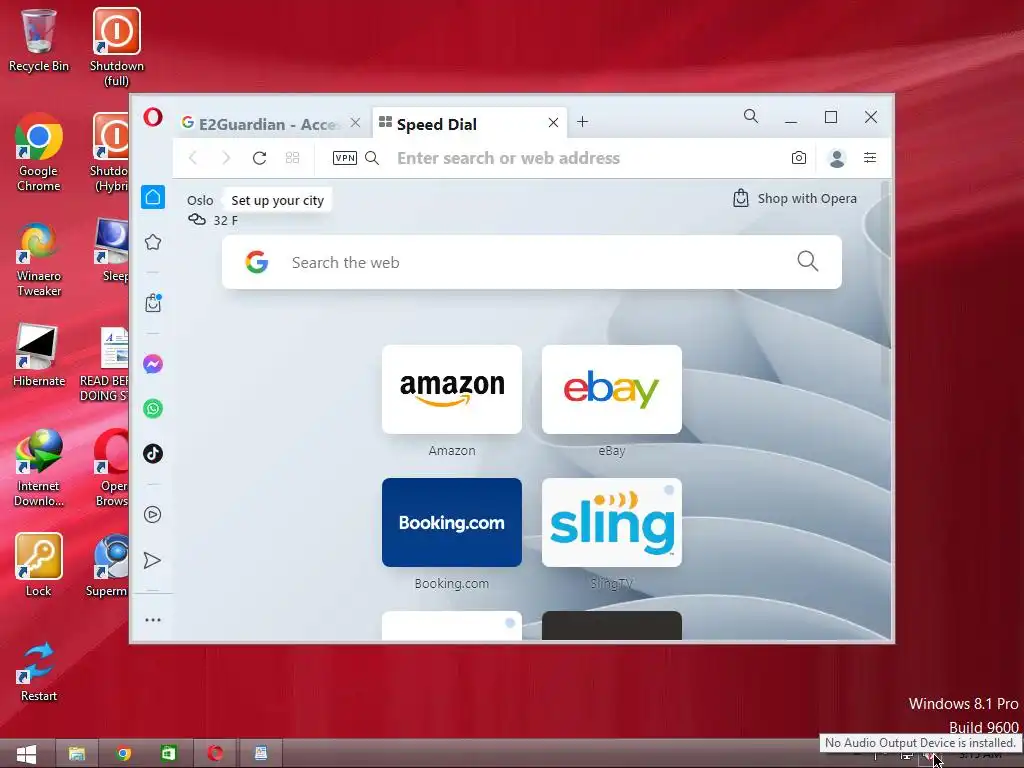Open the sidebar Bookmarks star icon
This screenshot has width=1024, height=768.
coord(153,242)
